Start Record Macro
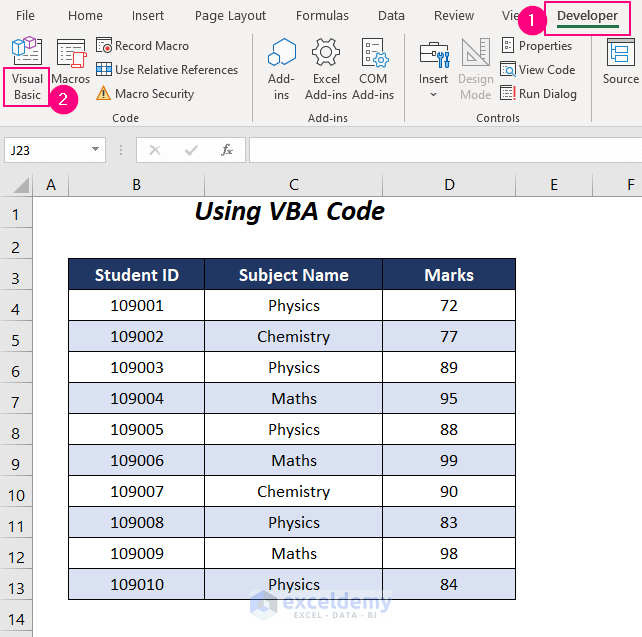This screenshot has width=642, height=637. pyautogui.click(x=142, y=45)
